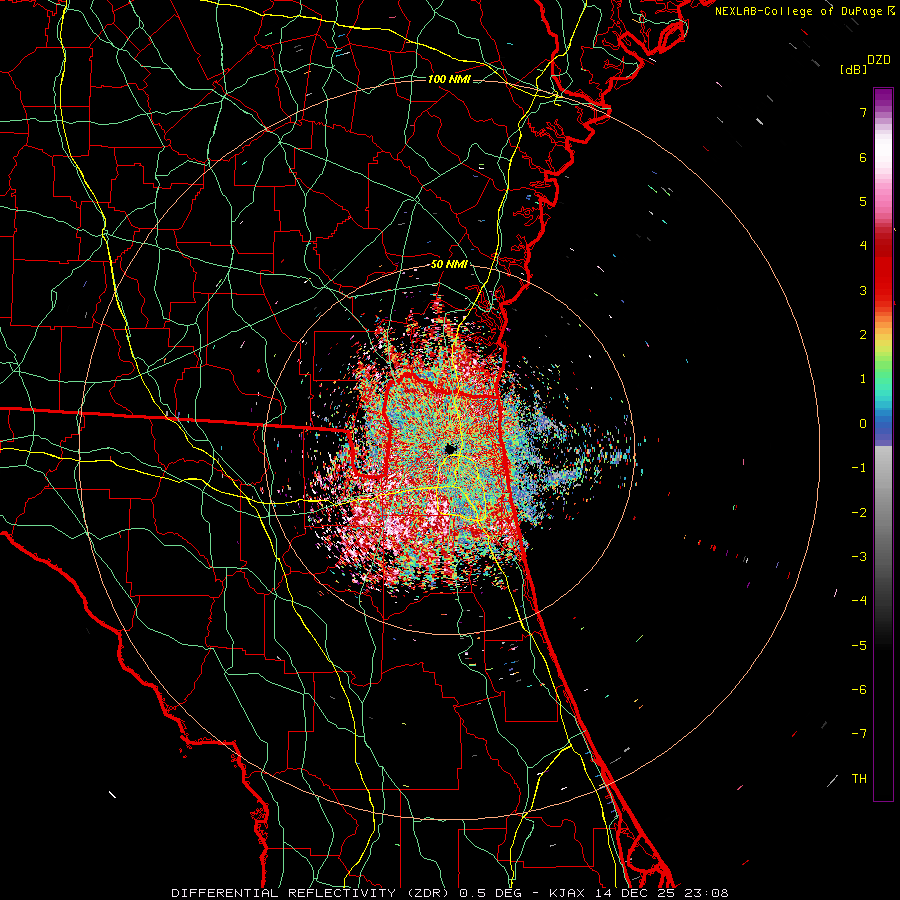The image size is (900, 900).
Task: Click the -4 value on the scale
Action: tap(859, 600)
